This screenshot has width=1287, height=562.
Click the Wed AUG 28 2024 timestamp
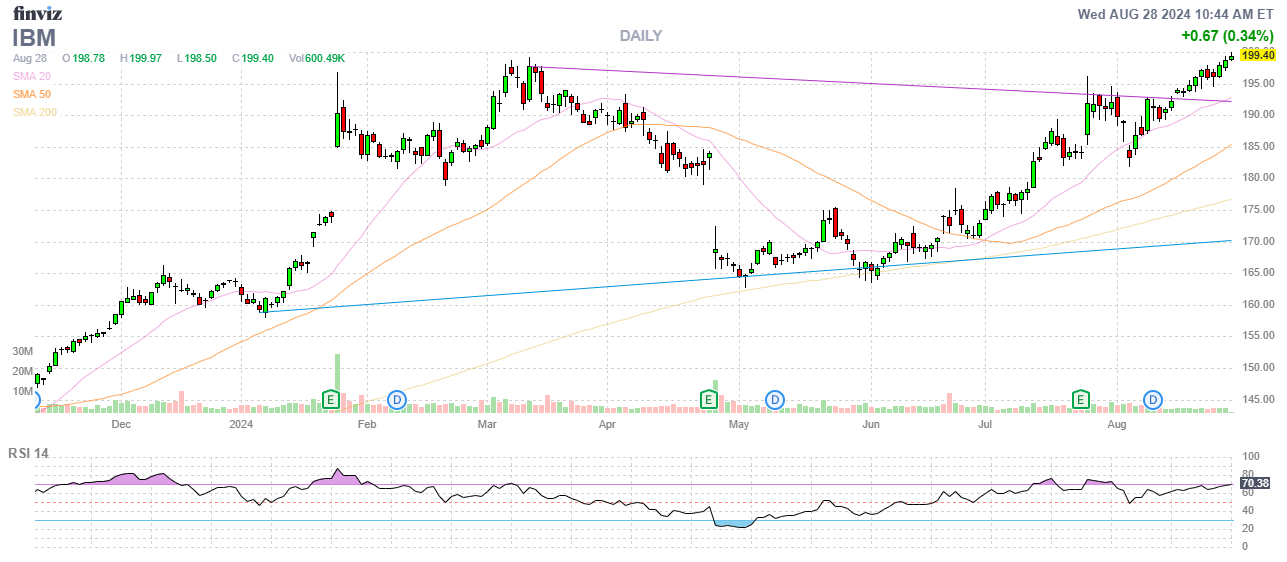pos(1175,14)
